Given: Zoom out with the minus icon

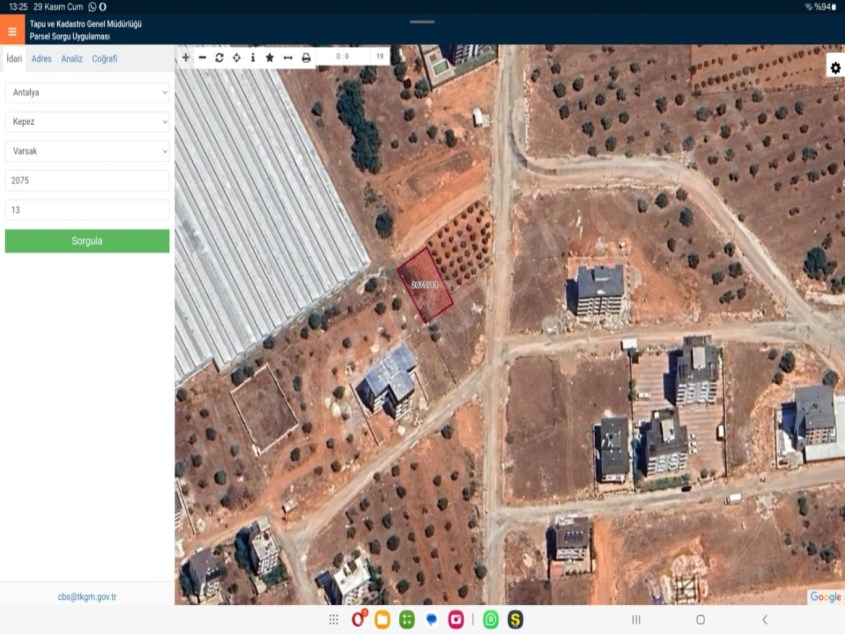Looking at the screenshot, I should click(x=202, y=58).
